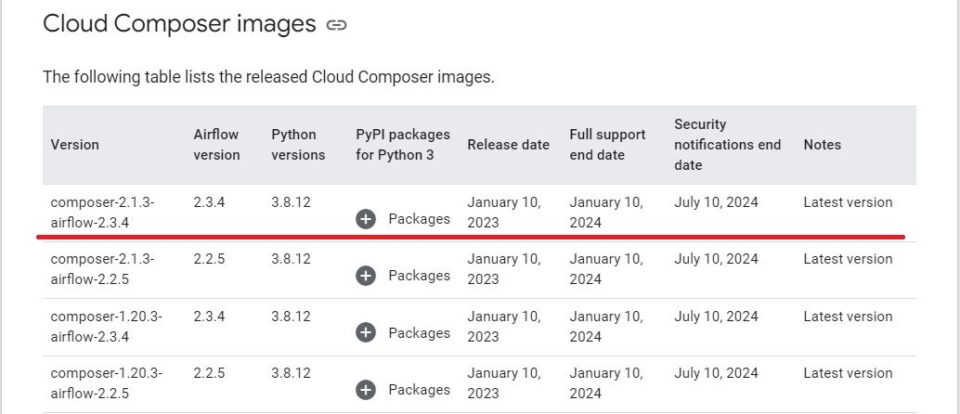Click the Security notifications end date header
This screenshot has height=414, width=960.
tap(727, 145)
